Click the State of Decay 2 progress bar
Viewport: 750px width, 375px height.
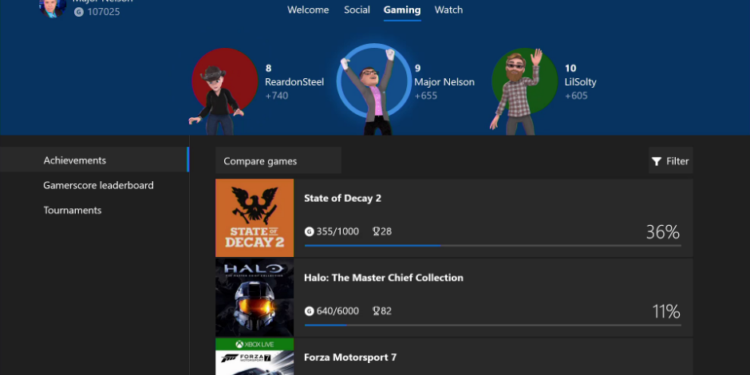coord(493,245)
